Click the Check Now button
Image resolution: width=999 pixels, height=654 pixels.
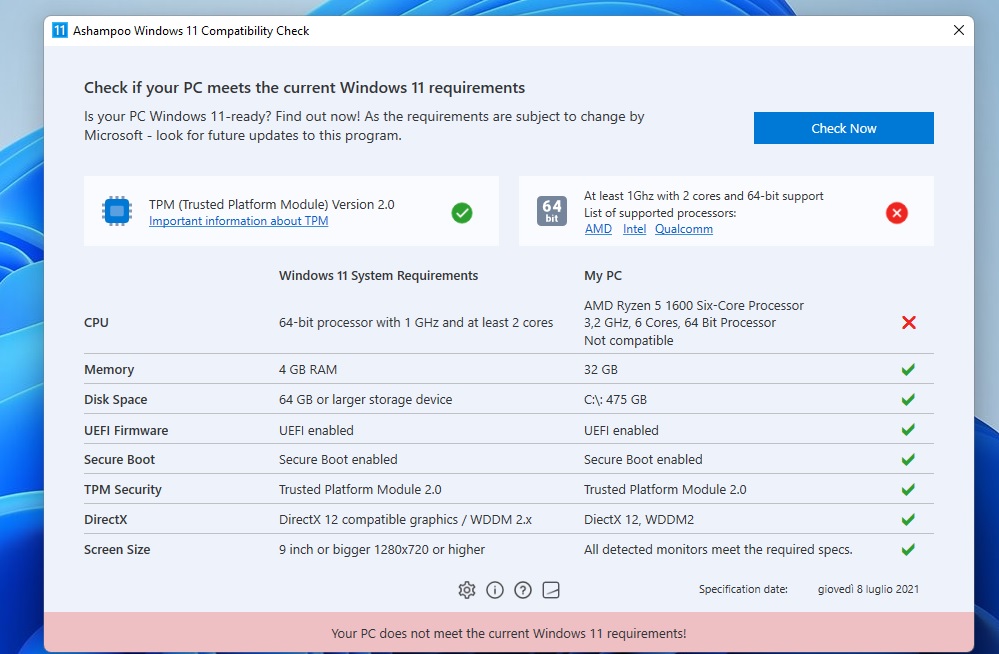coord(844,128)
